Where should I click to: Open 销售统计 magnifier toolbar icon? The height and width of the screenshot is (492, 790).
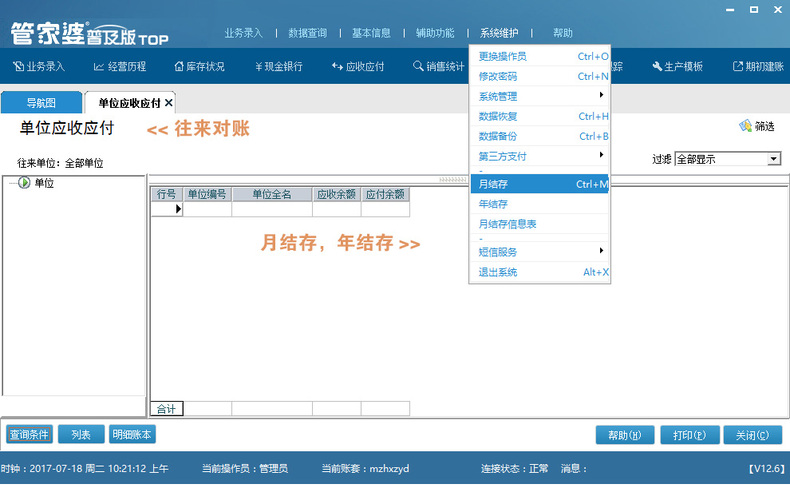click(x=418, y=66)
